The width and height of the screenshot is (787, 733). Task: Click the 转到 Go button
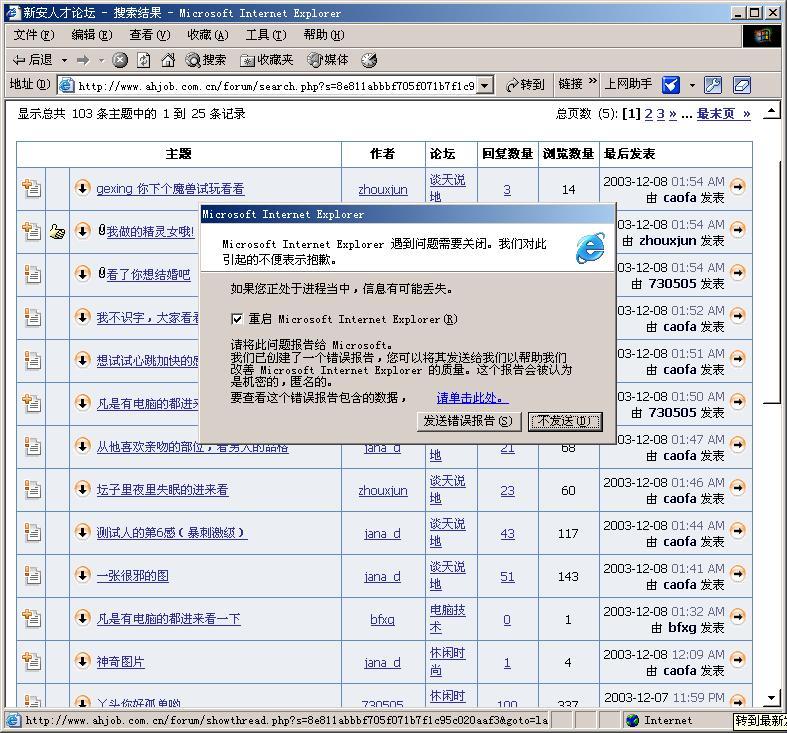526,85
